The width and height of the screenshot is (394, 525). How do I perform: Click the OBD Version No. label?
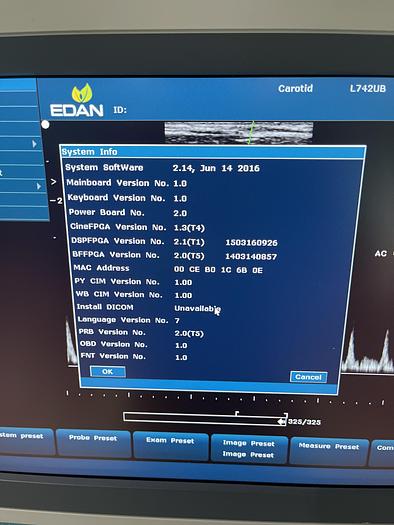tap(114, 344)
